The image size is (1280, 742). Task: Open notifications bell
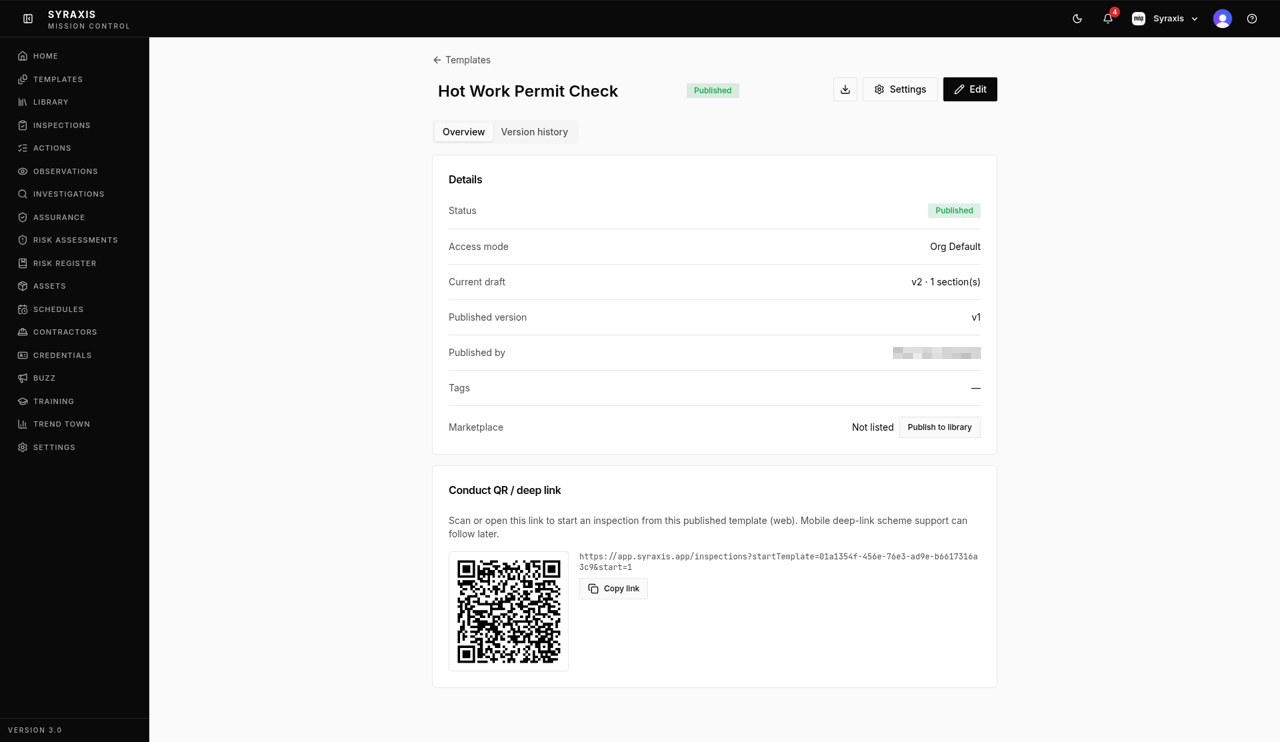coord(1108,19)
